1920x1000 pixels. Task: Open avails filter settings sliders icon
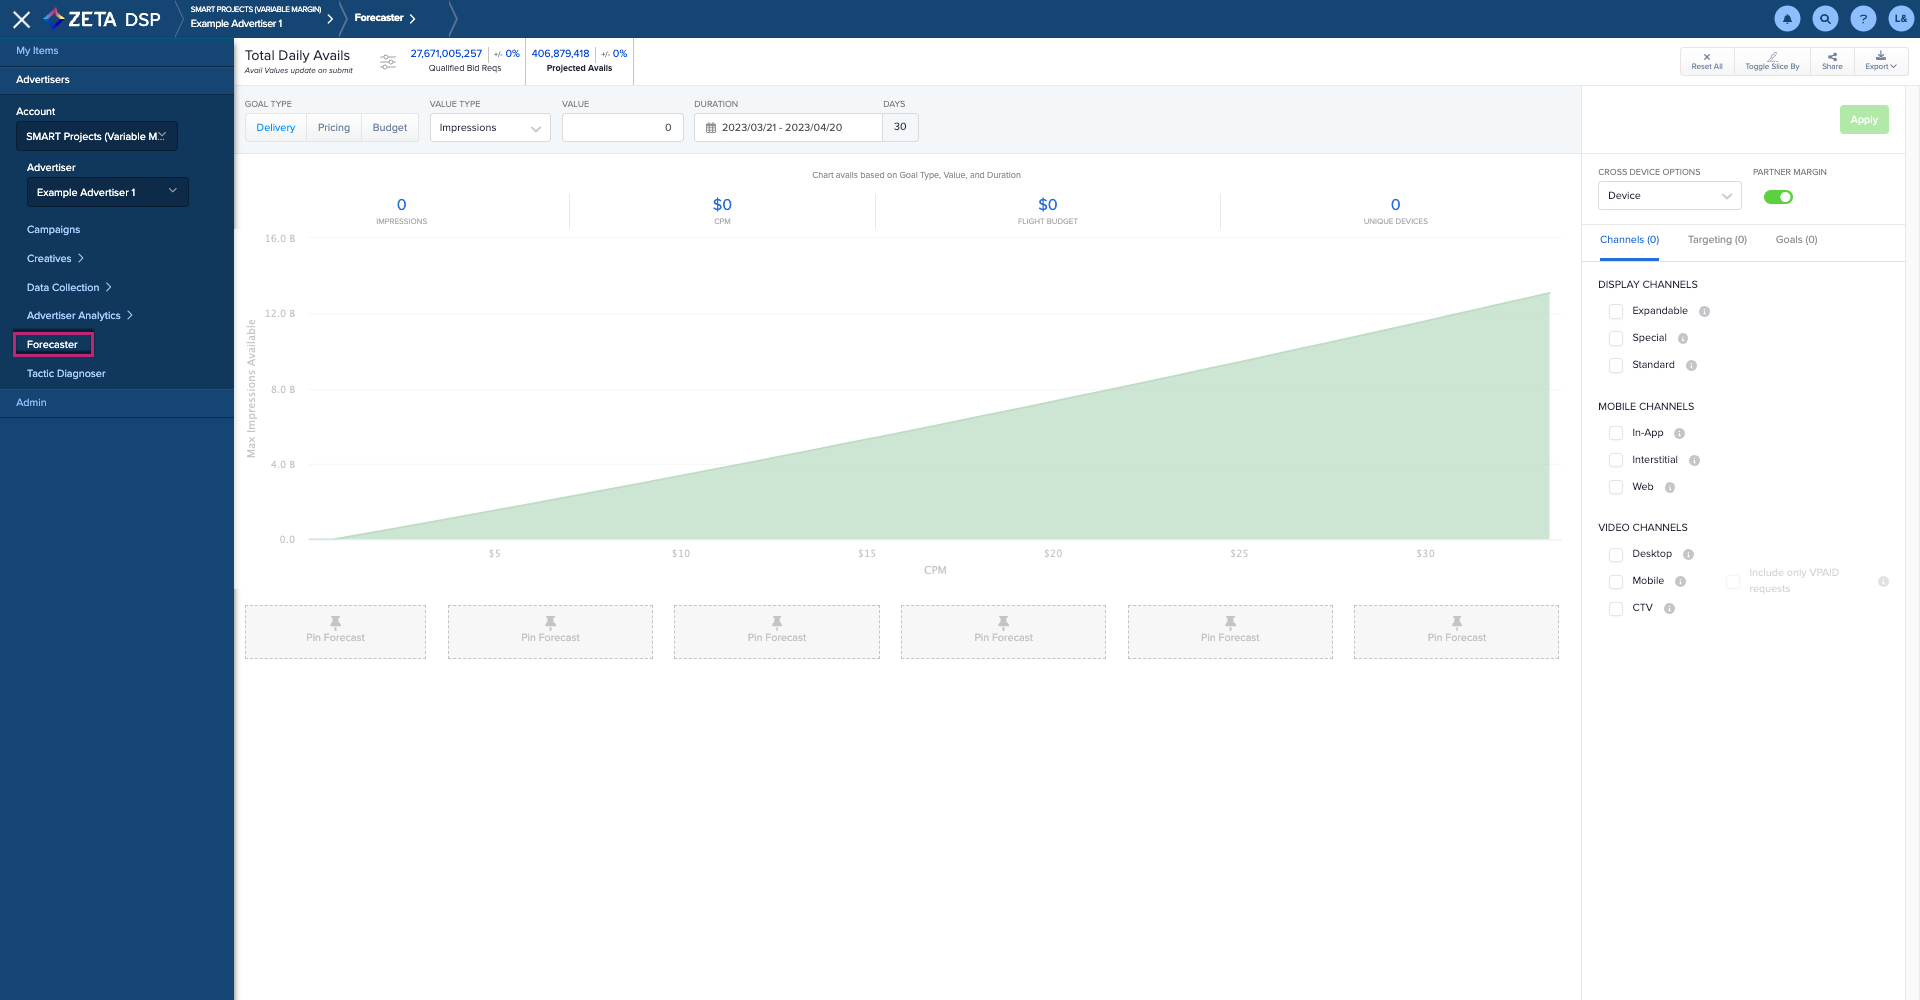click(388, 62)
